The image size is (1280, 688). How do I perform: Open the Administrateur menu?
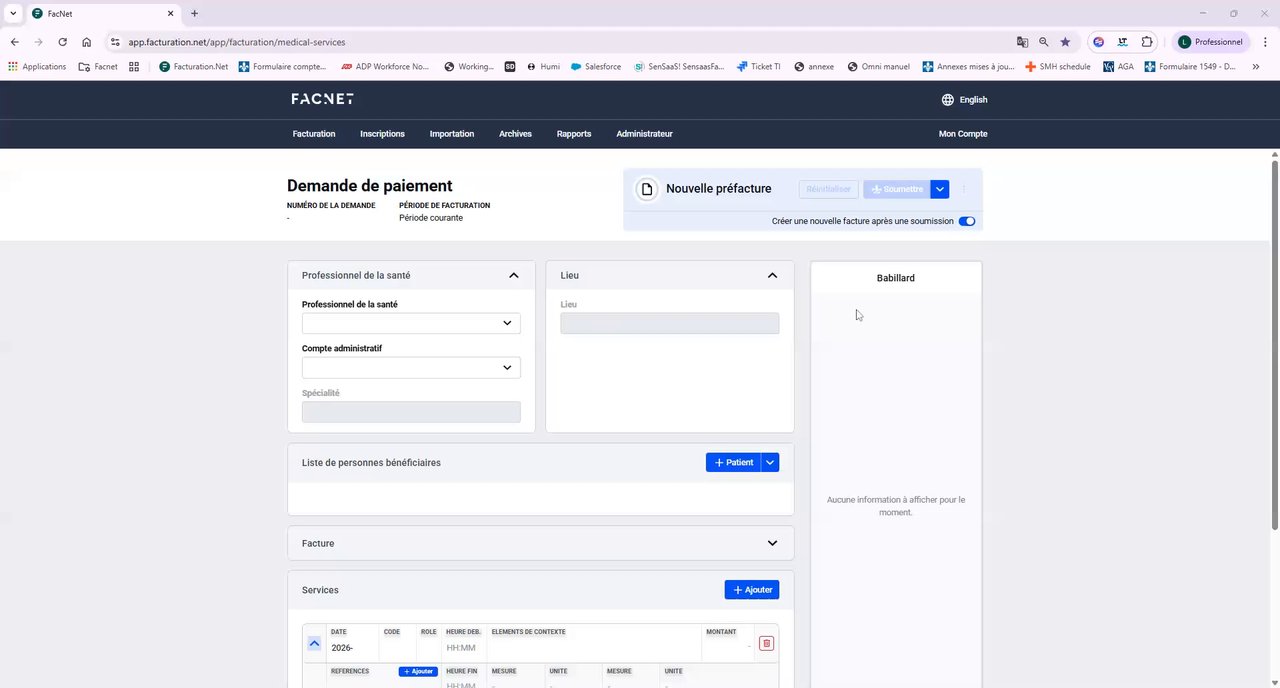pos(644,133)
